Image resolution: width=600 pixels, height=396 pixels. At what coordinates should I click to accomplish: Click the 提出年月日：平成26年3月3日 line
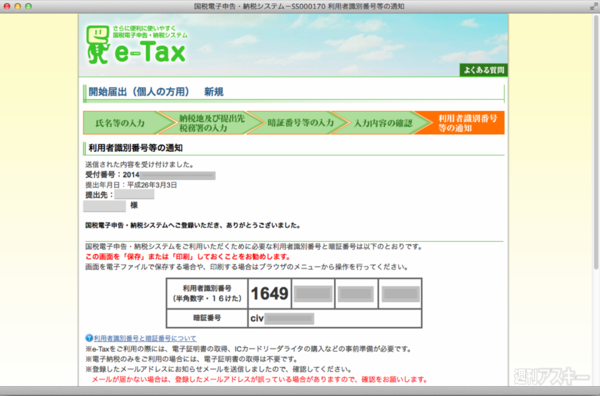(131, 185)
